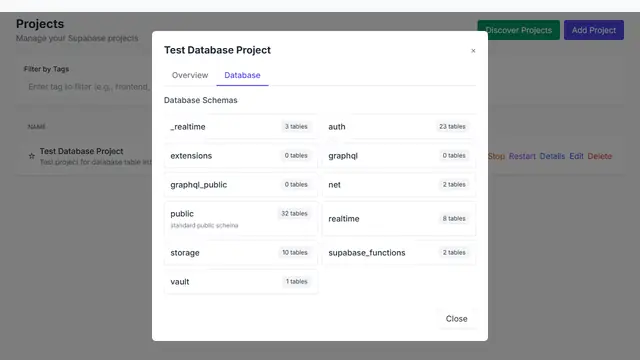
Task: Click the '3 tables' badge on _realtime
Action: 296,127
